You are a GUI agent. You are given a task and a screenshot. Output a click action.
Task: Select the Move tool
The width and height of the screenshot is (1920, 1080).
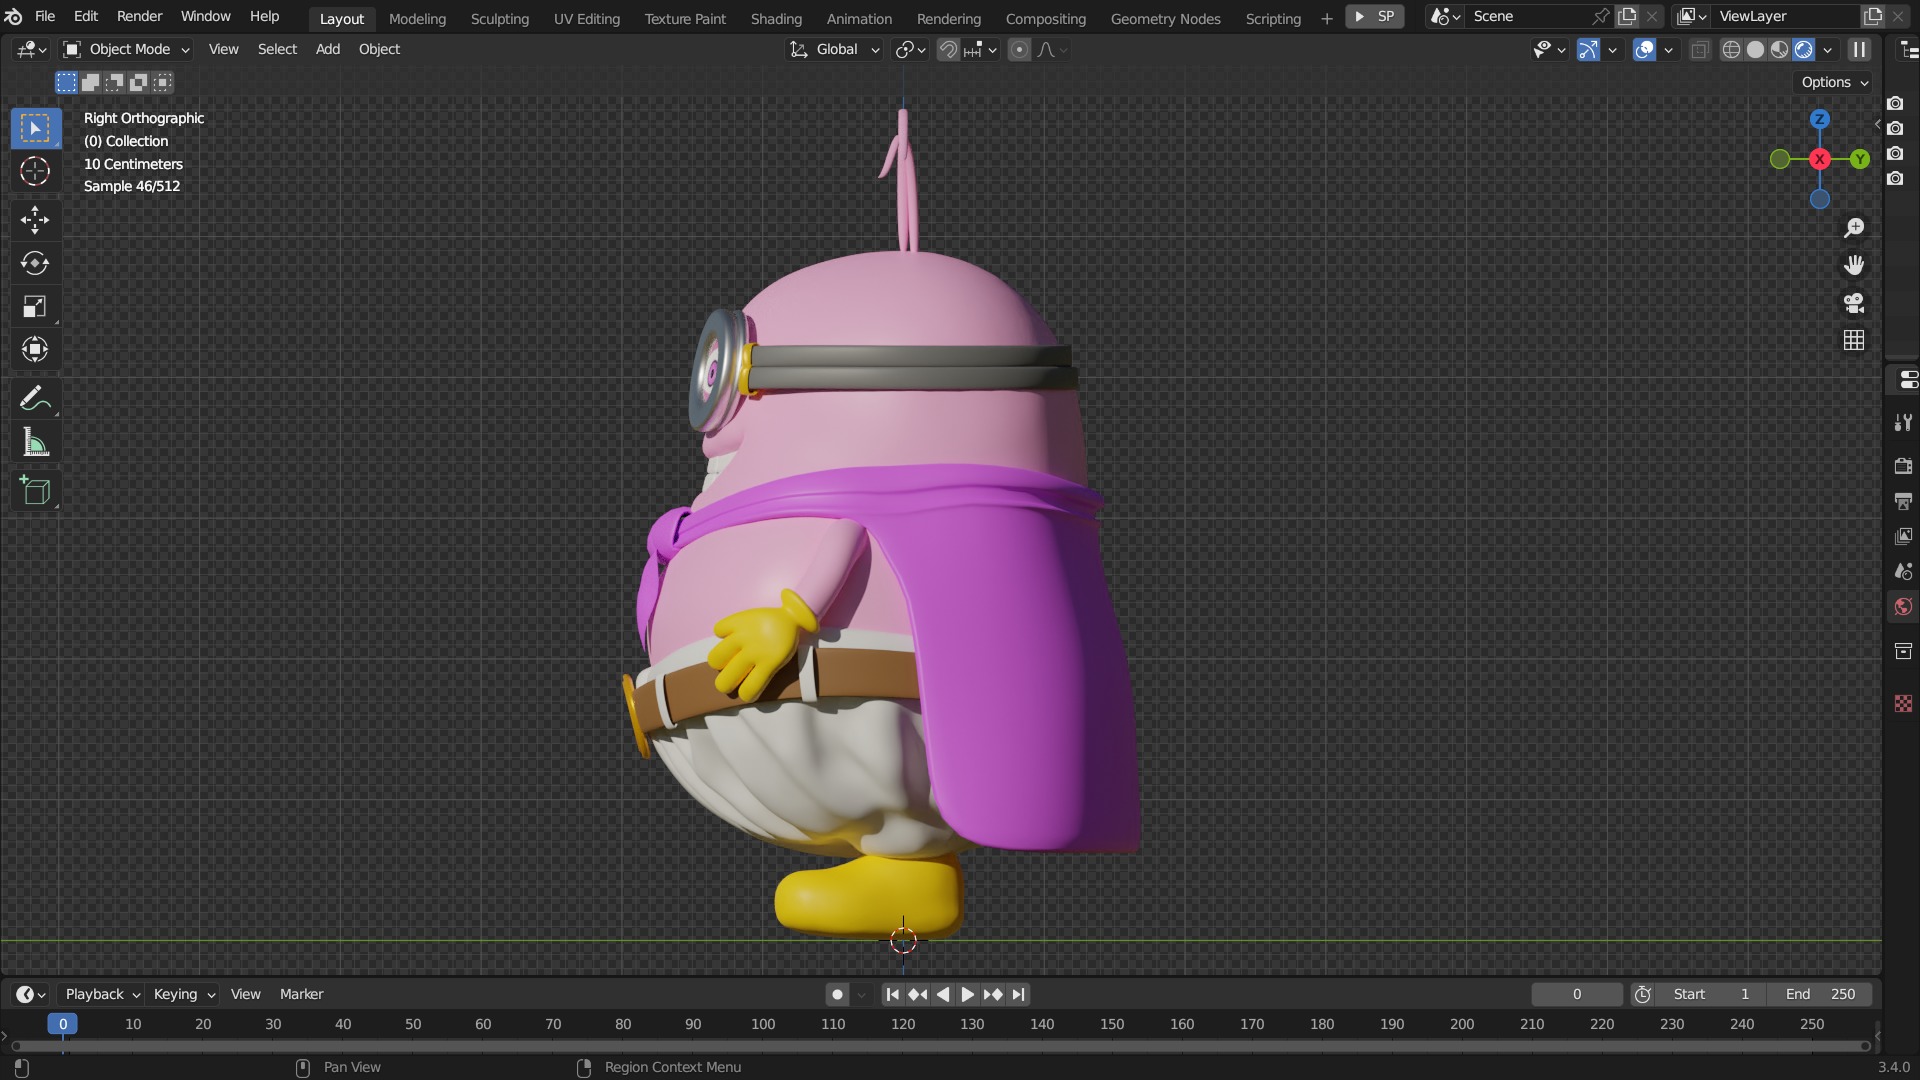(x=35, y=220)
